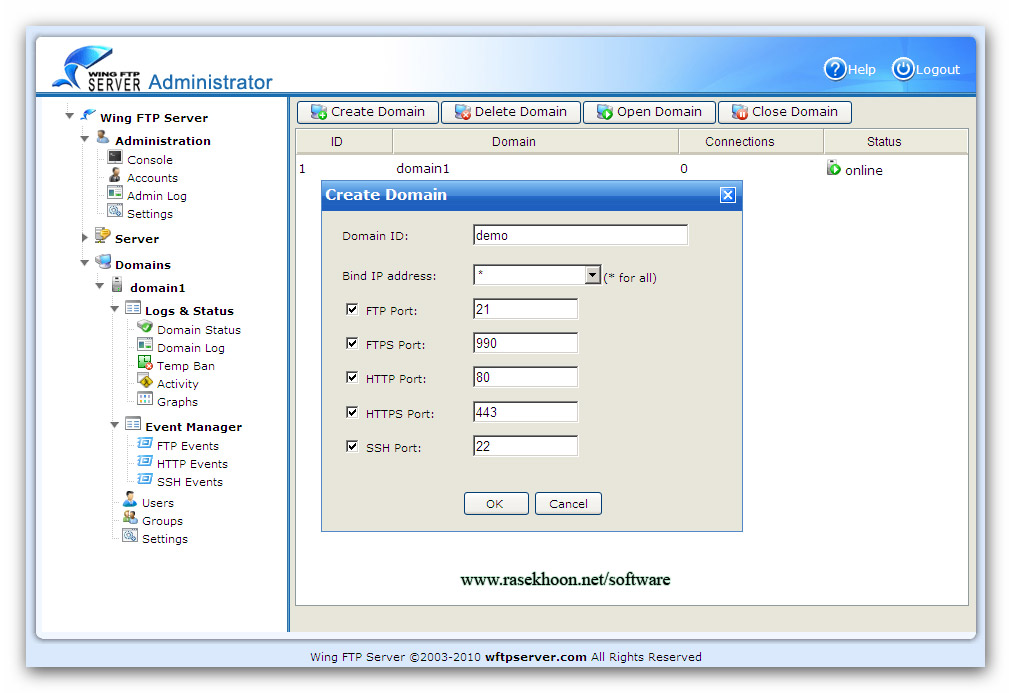Open the Bind IP address dropdown
1011x693 pixels.
click(592, 276)
